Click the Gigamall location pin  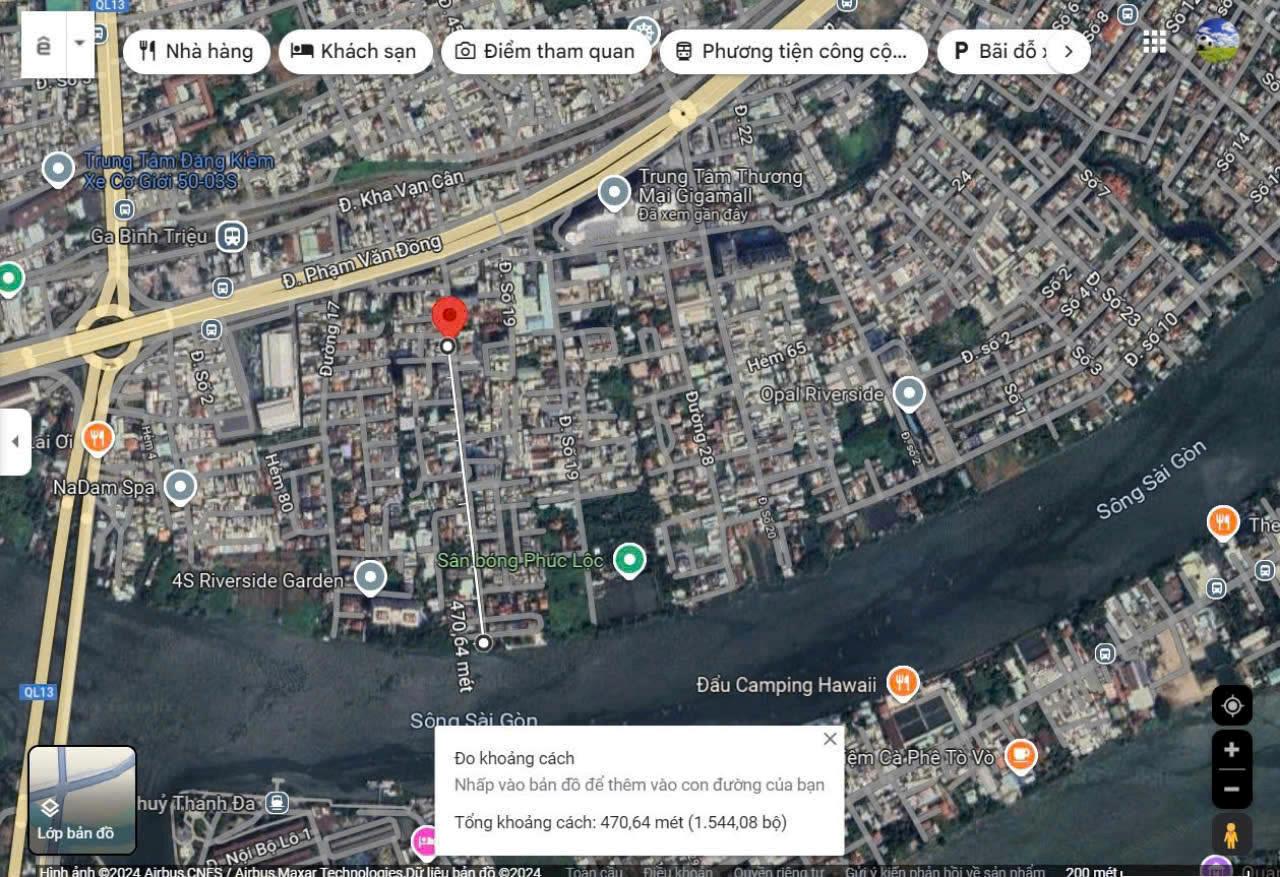tap(614, 192)
